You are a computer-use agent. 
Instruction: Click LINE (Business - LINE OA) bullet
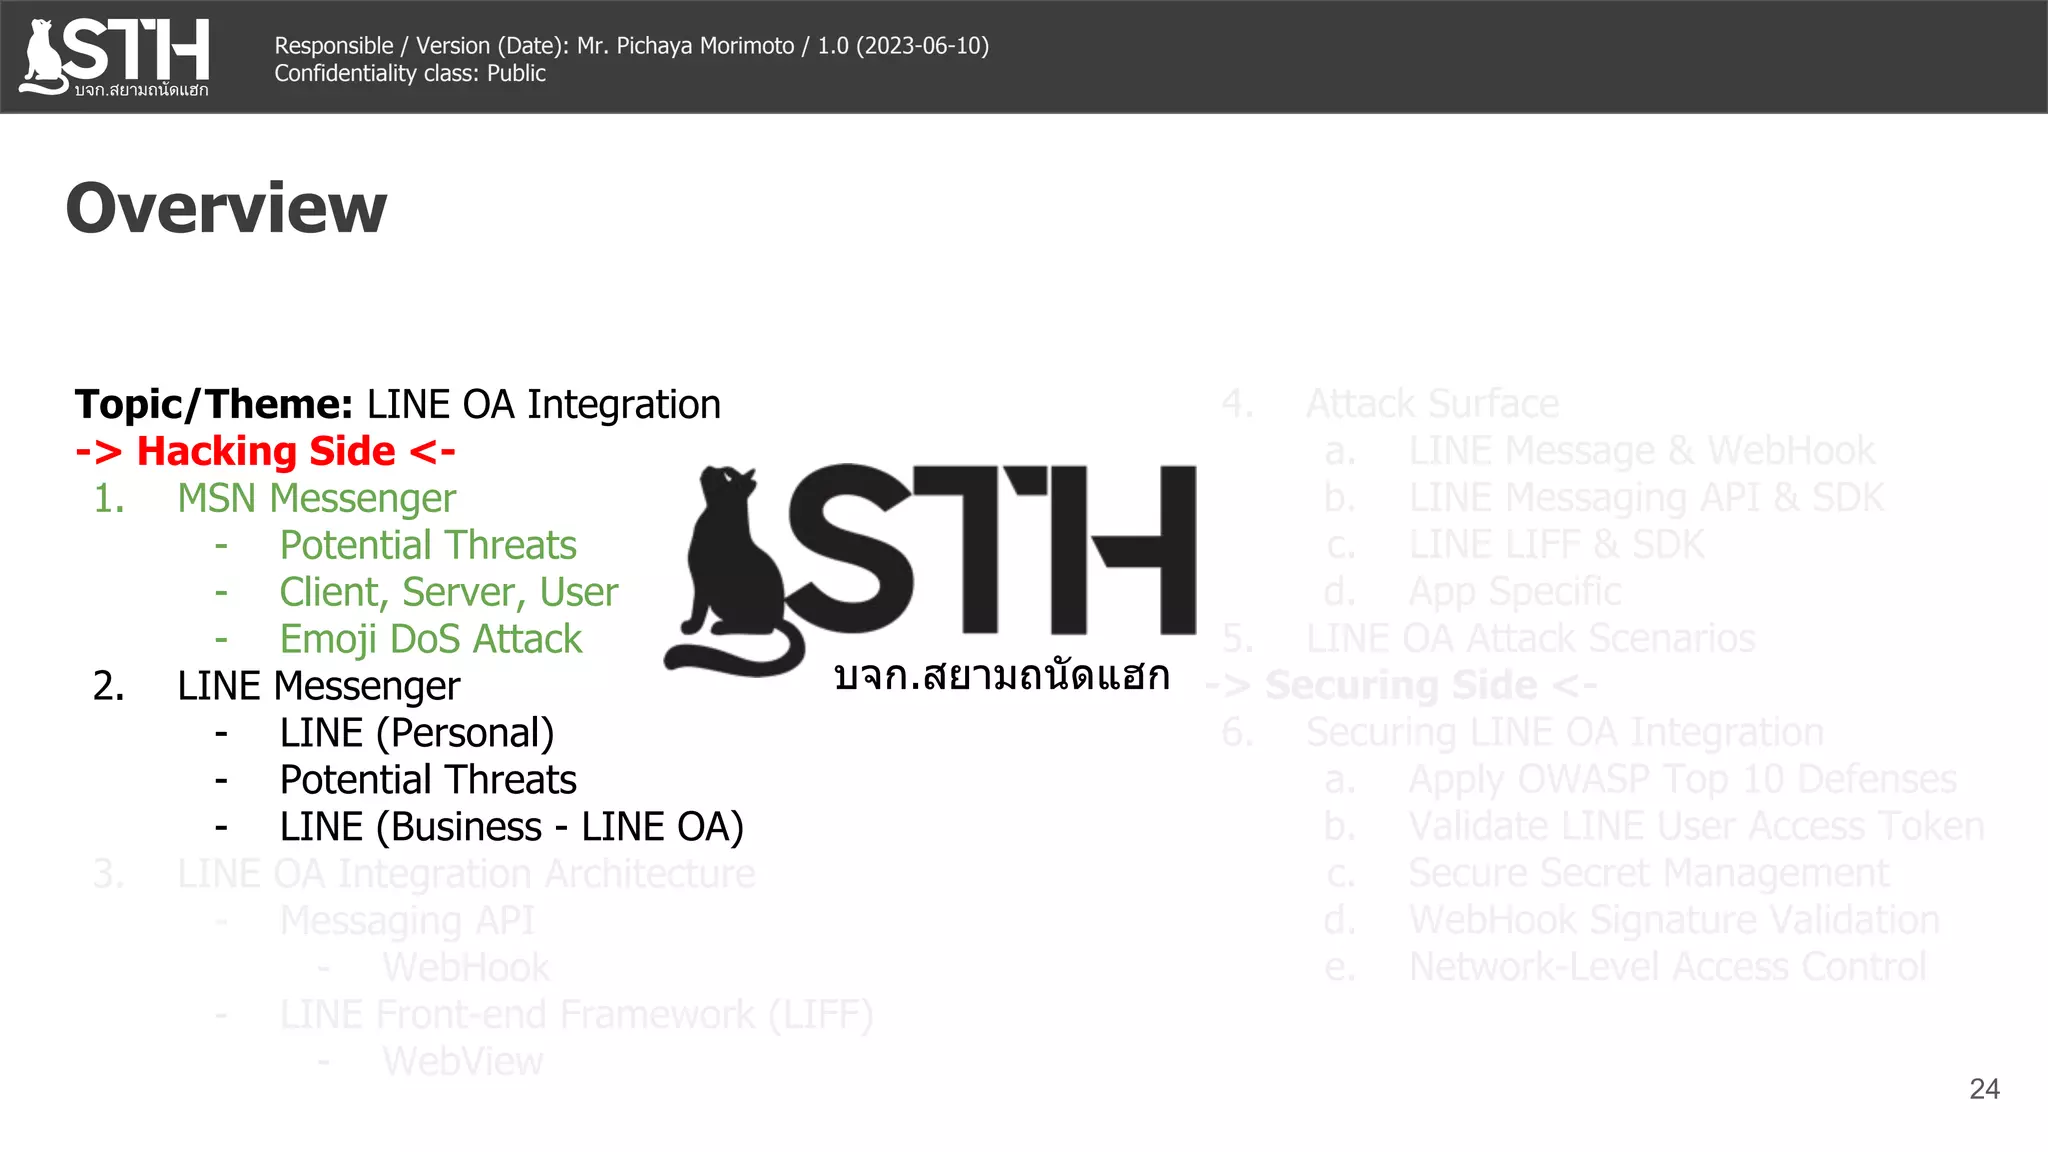pyautogui.click(x=511, y=827)
